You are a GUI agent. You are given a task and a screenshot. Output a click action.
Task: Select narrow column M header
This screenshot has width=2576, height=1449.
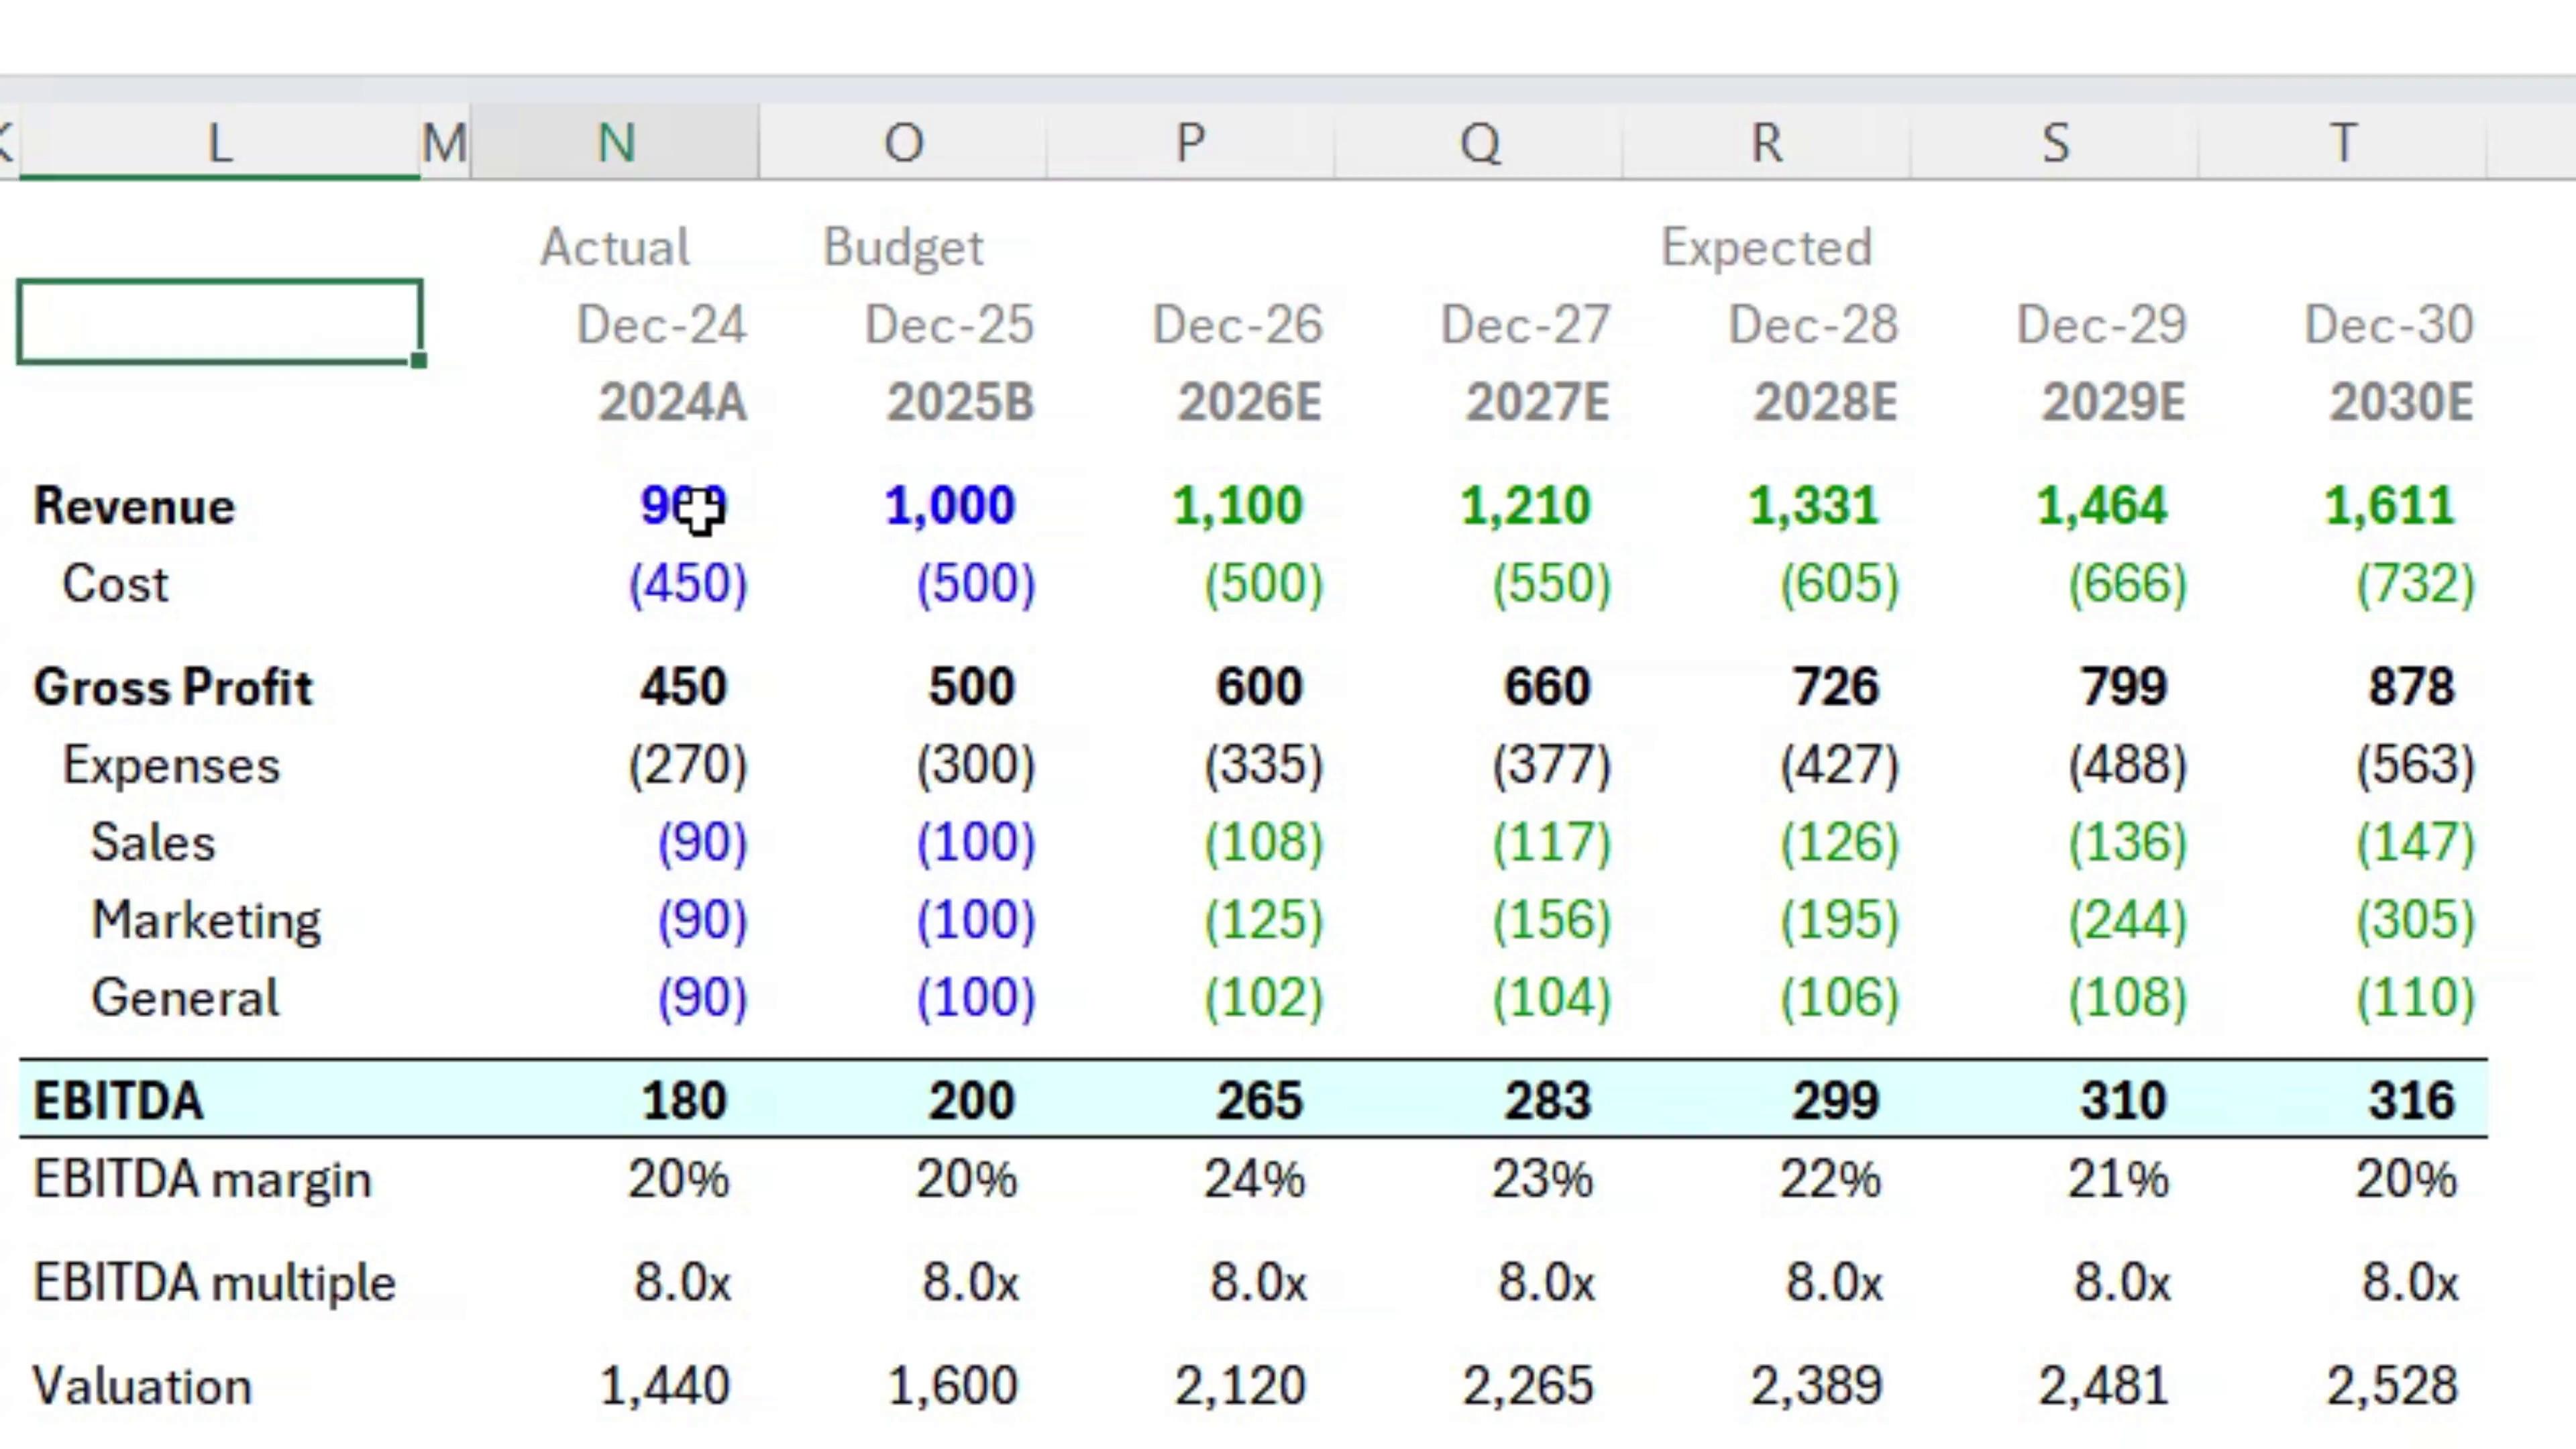[x=444, y=143]
